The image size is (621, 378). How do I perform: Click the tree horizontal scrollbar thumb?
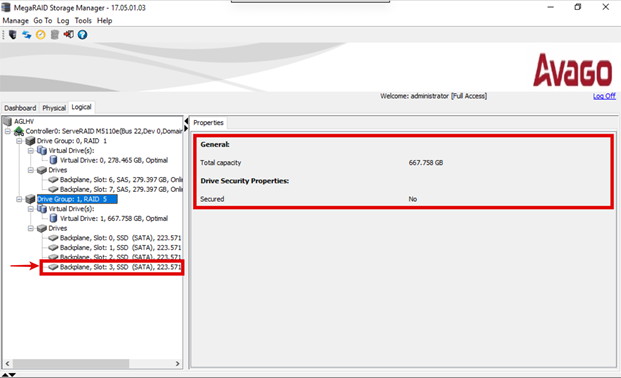[71, 363]
